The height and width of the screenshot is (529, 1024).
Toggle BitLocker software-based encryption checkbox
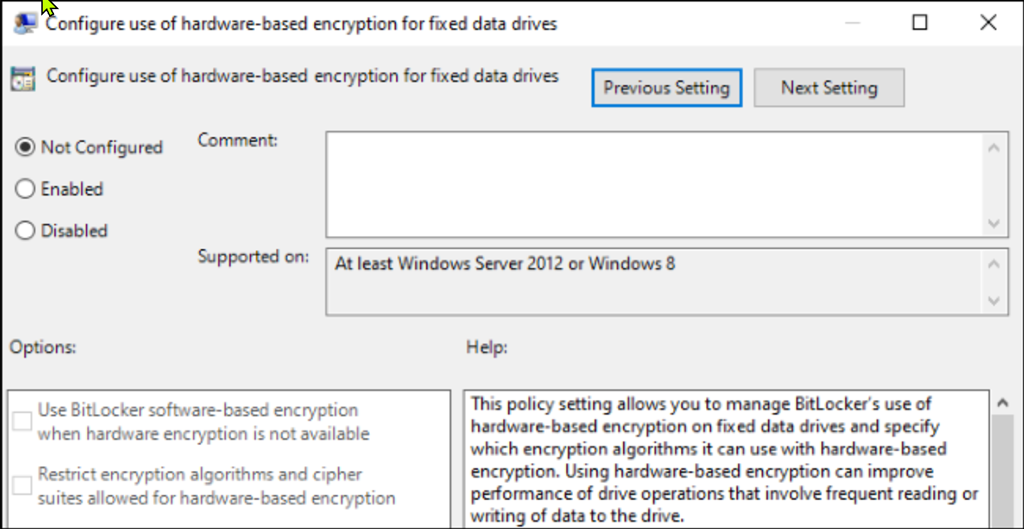click(x=22, y=421)
